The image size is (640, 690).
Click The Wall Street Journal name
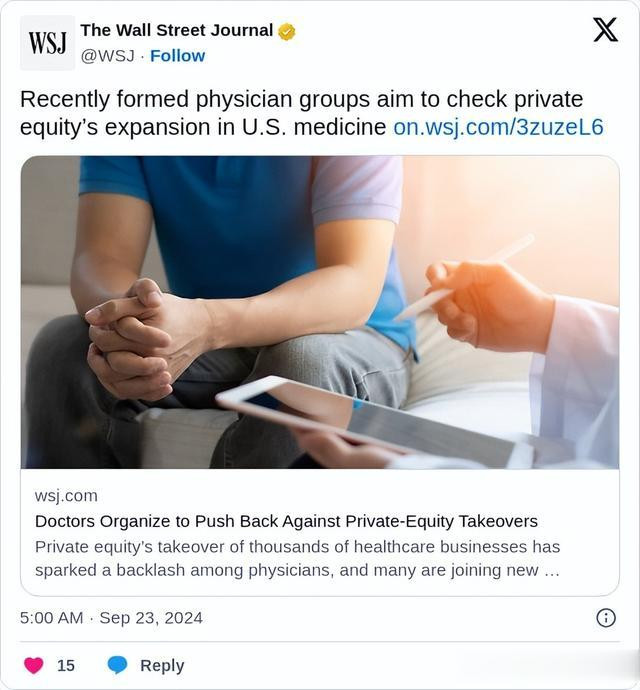(x=177, y=30)
